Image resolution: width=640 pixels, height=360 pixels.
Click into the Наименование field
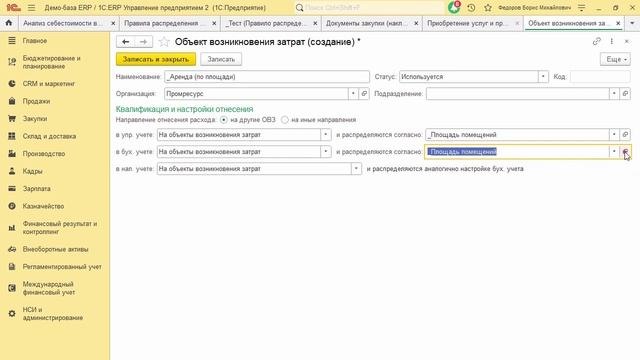[267, 77]
